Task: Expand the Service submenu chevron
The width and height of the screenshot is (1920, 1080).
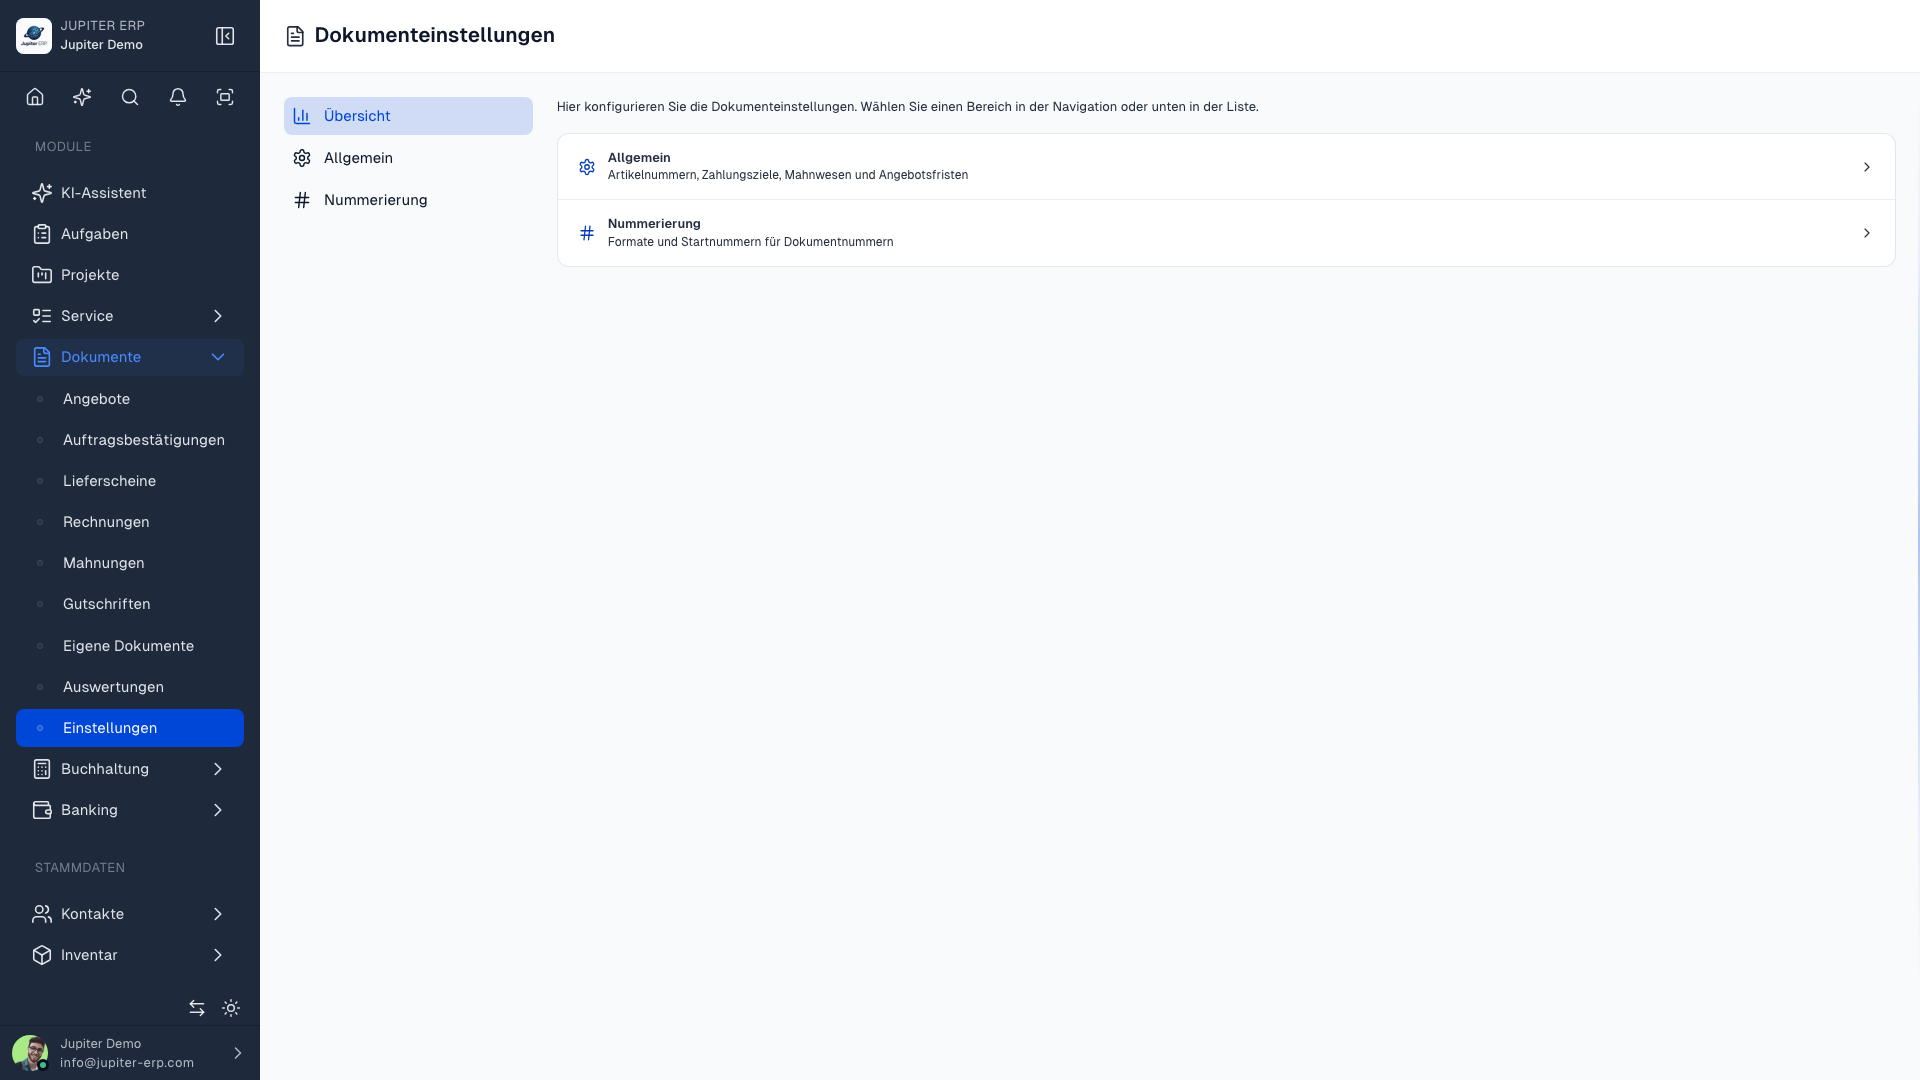Action: [x=218, y=316]
